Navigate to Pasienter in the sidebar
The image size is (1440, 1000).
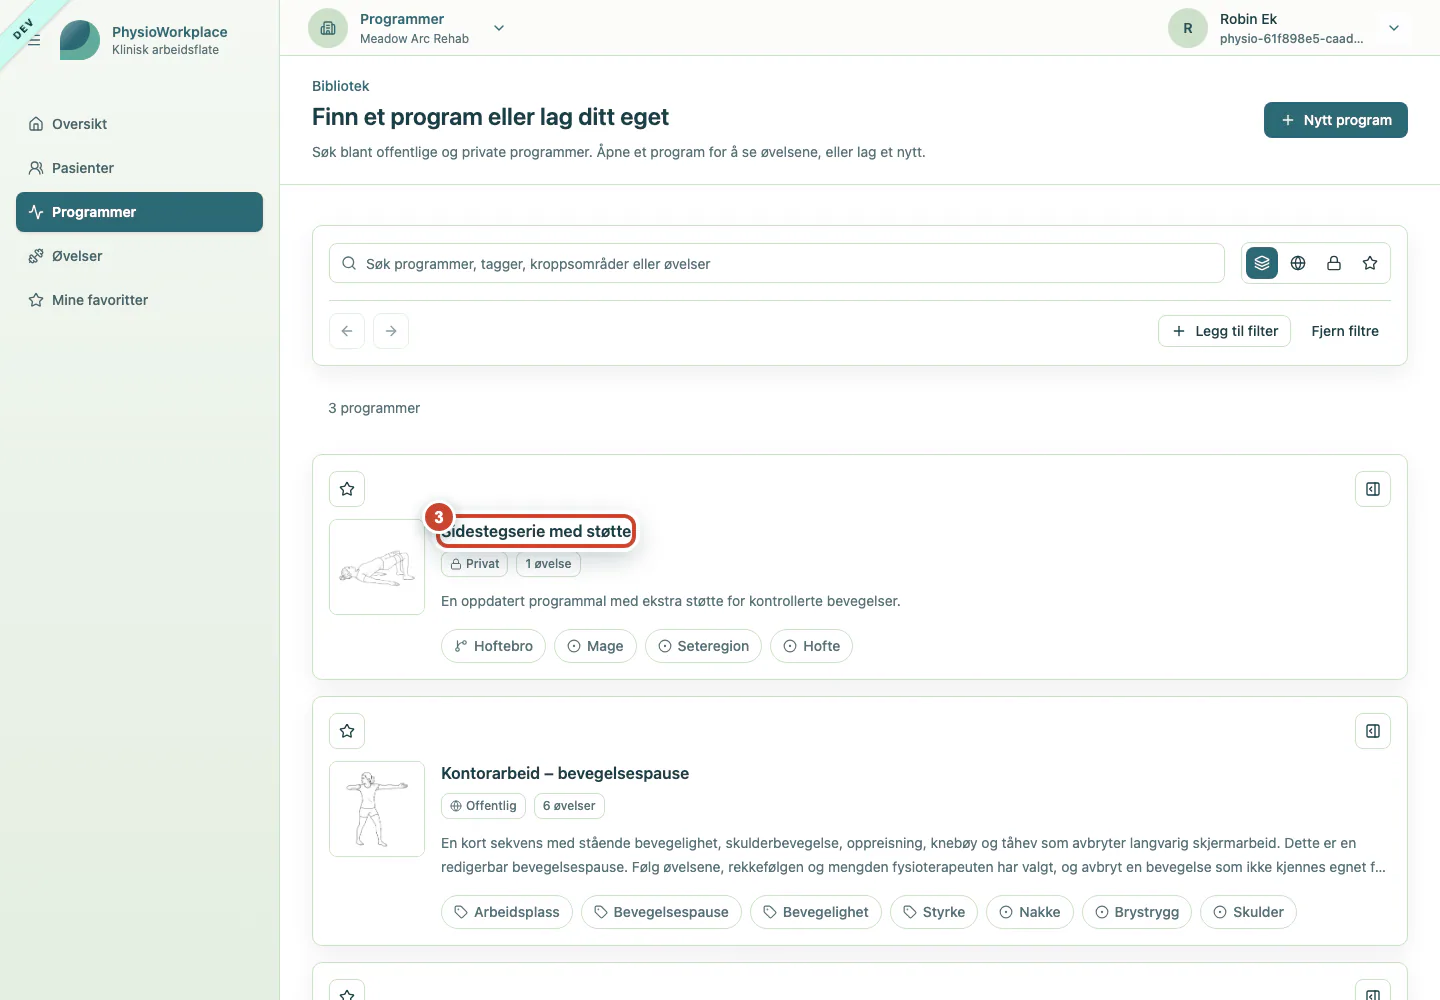click(x=139, y=168)
